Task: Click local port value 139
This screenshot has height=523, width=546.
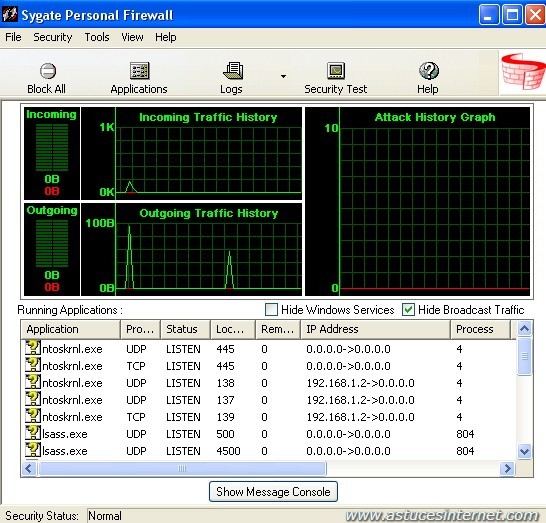Action: coord(225,417)
